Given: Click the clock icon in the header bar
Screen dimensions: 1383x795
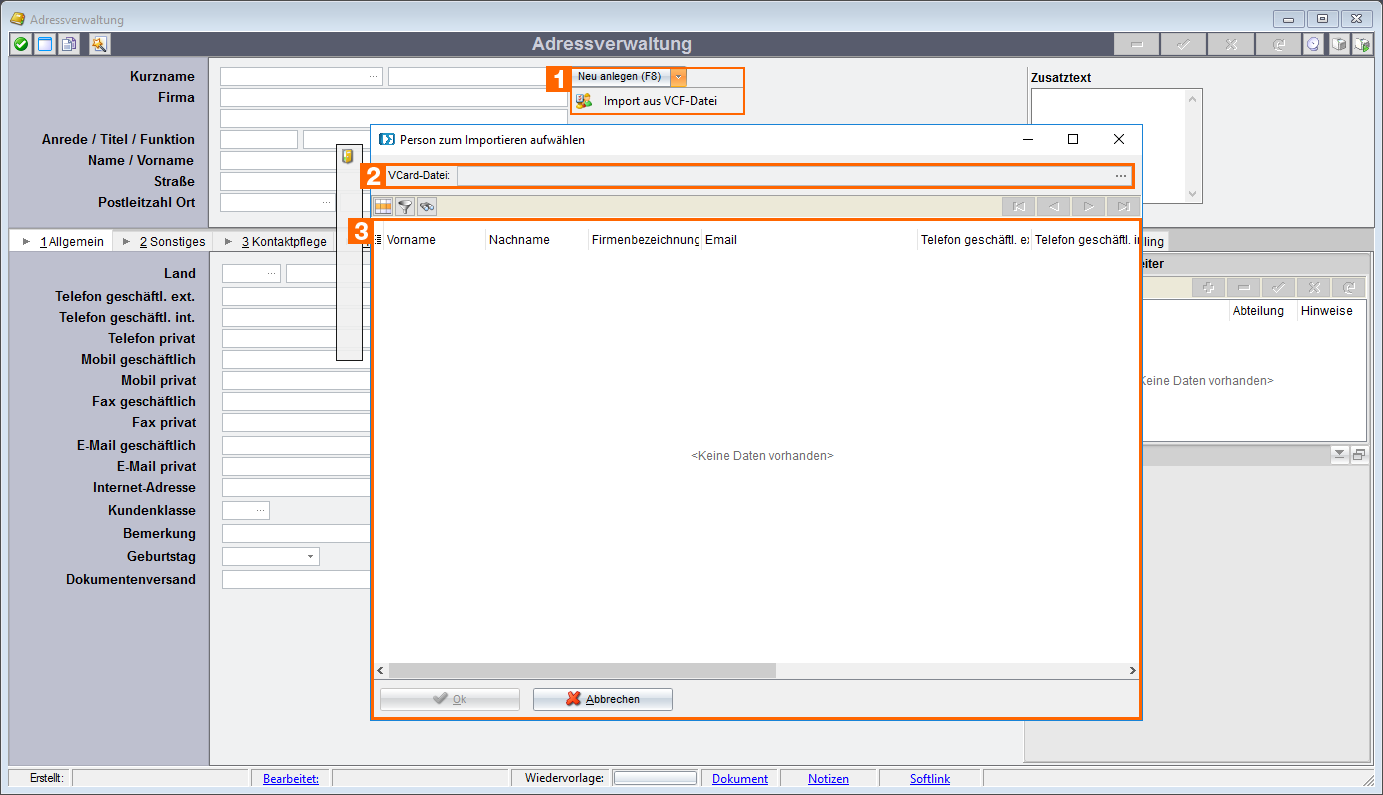Looking at the screenshot, I should click(1313, 44).
